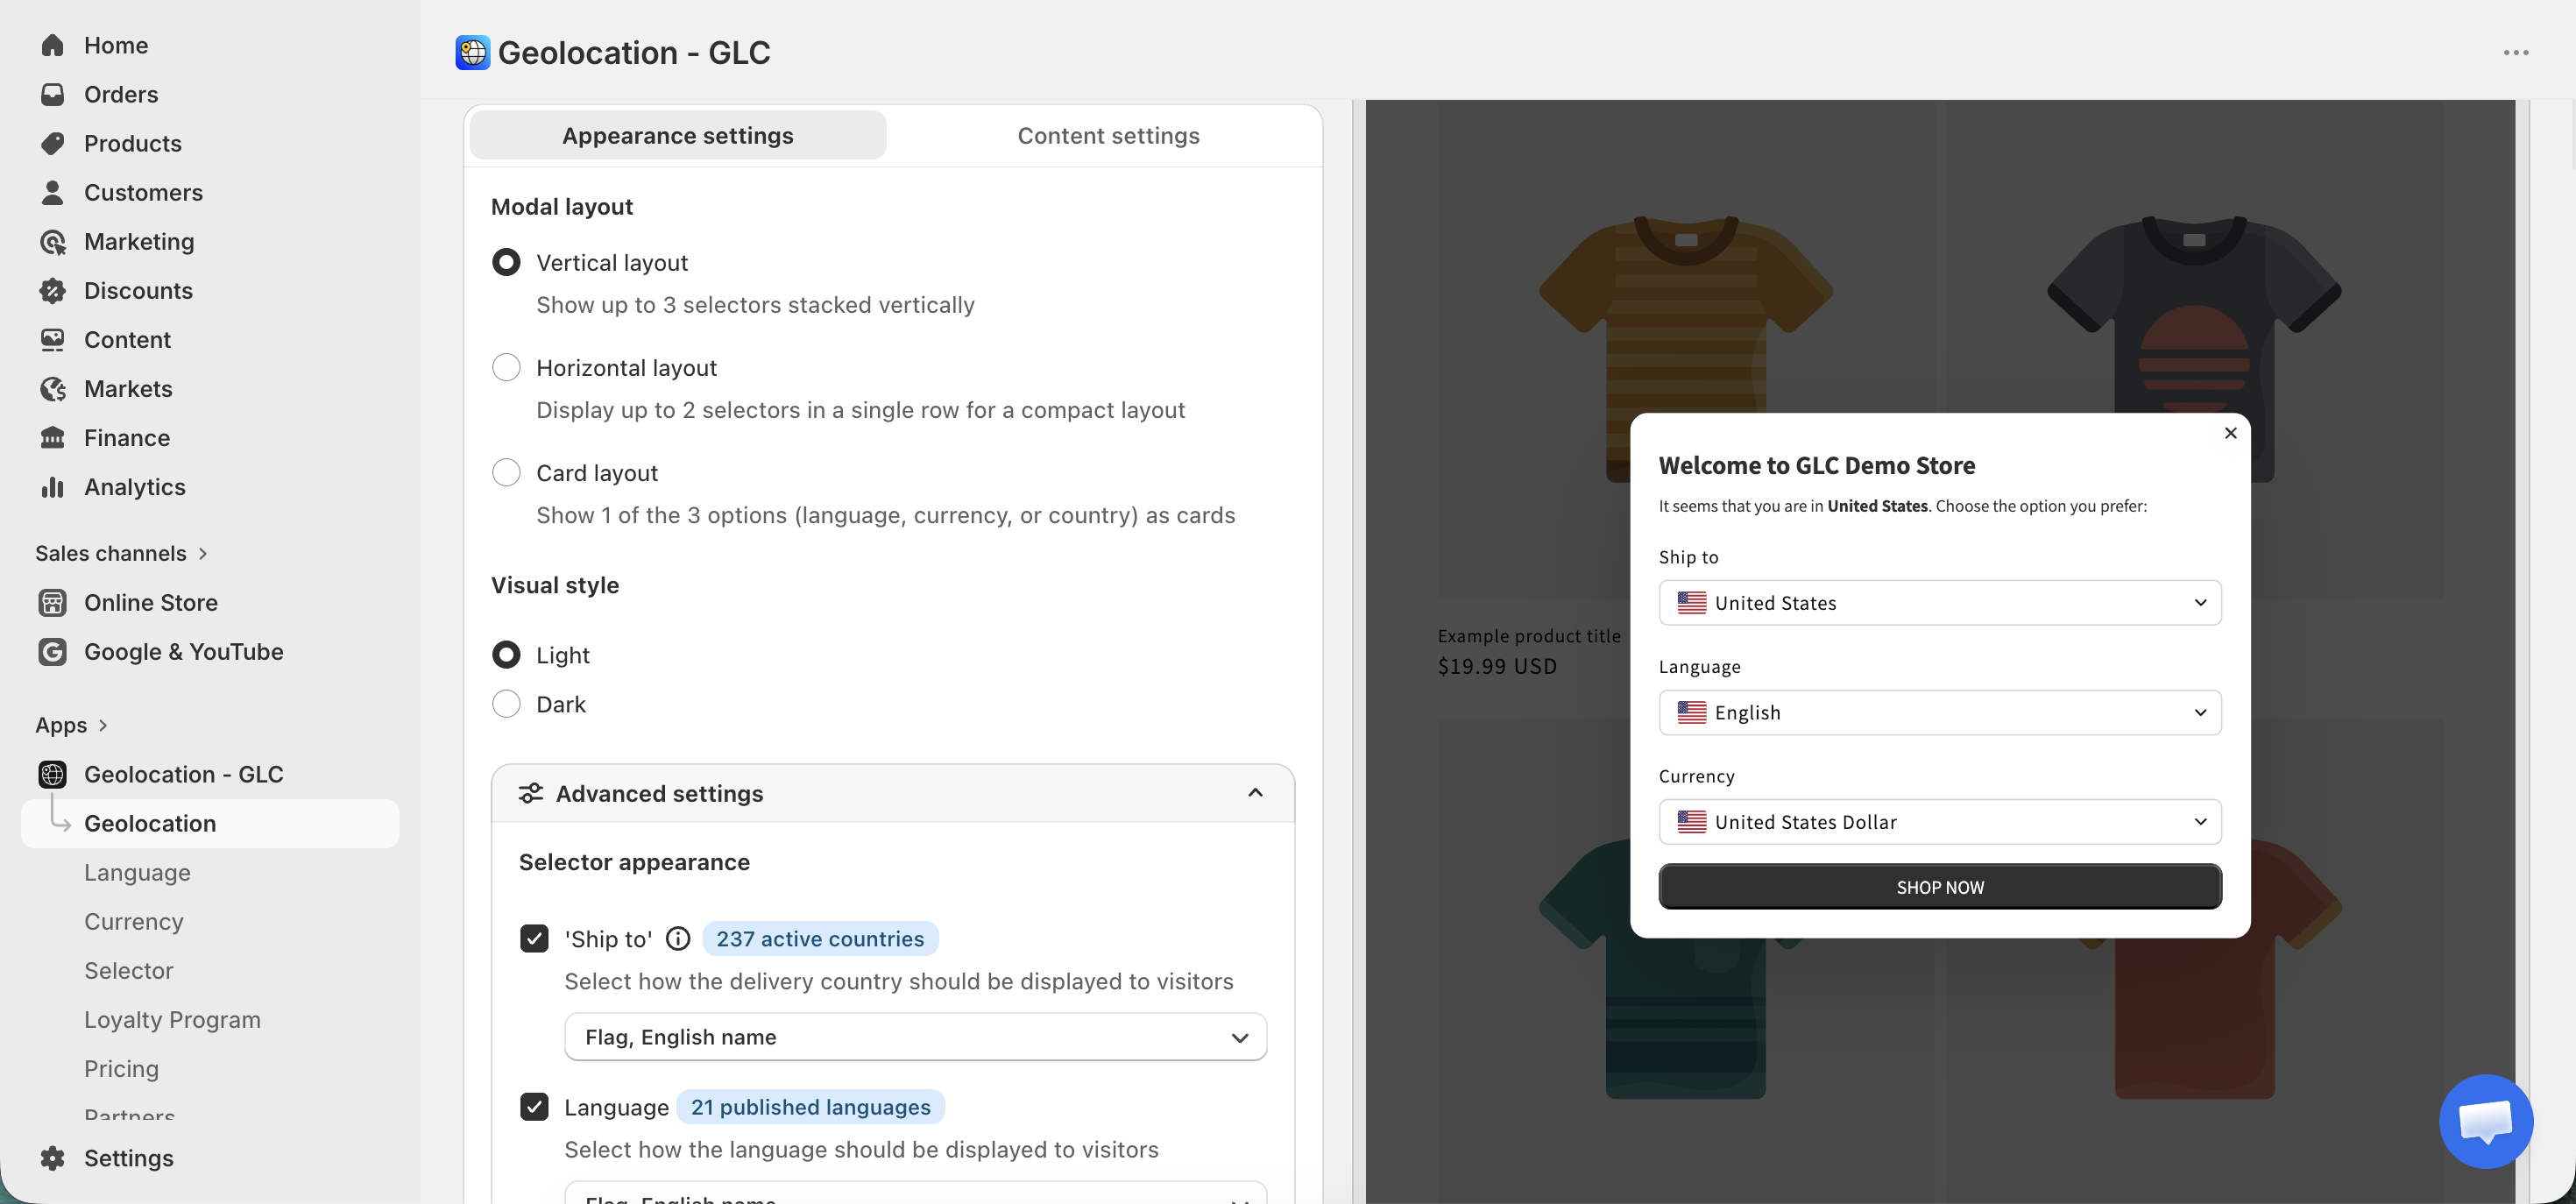2576x1204 pixels.
Task: Click the Orders navigation link
Action: tap(121, 94)
